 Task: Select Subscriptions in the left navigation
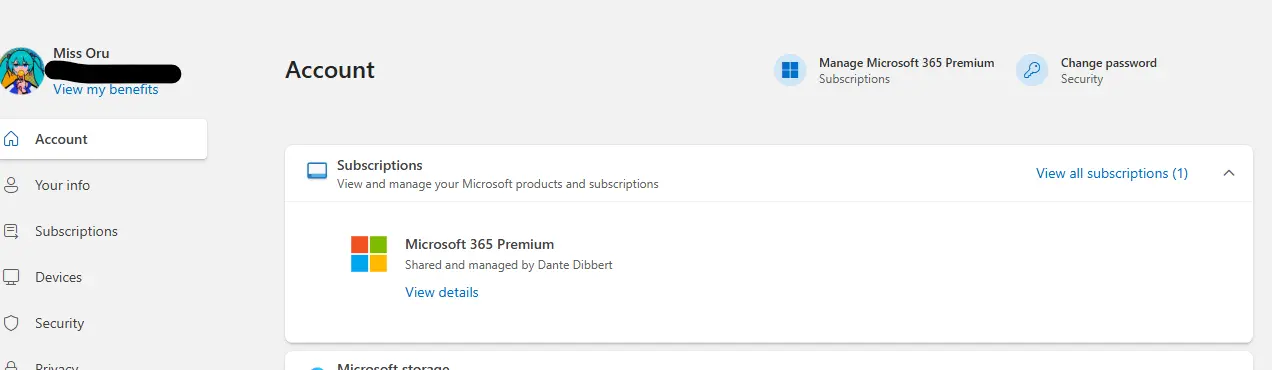pyautogui.click(x=76, y=231)
